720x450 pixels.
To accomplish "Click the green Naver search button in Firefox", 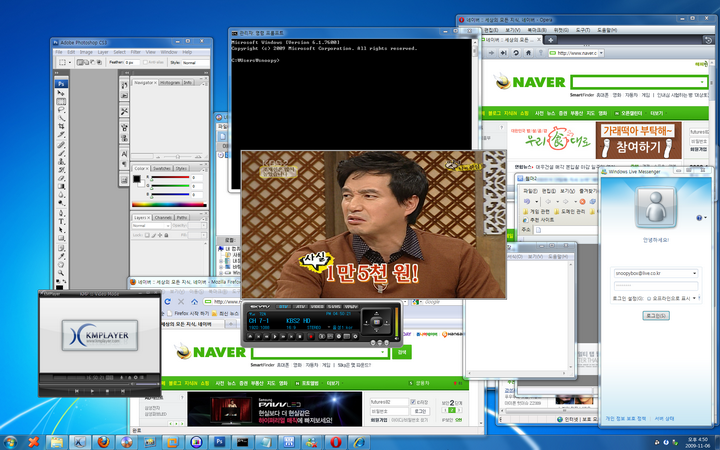I will [x=402, y=352].
